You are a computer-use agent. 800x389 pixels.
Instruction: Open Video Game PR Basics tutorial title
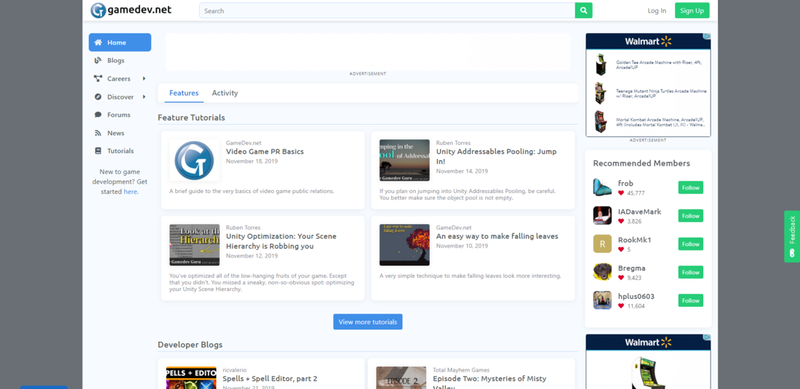tap(265, 152)
